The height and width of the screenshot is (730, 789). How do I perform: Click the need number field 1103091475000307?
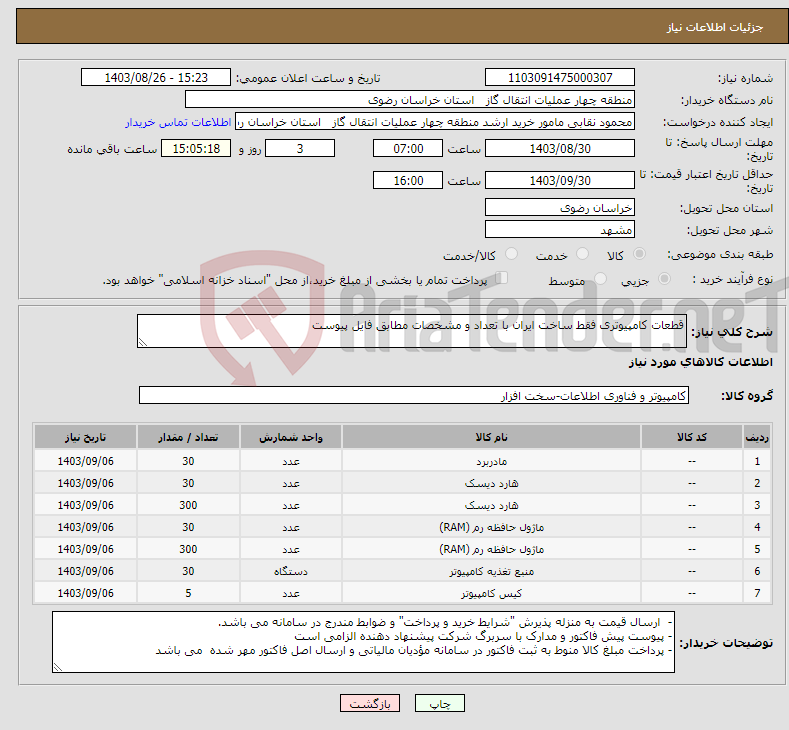coord(560,77)
